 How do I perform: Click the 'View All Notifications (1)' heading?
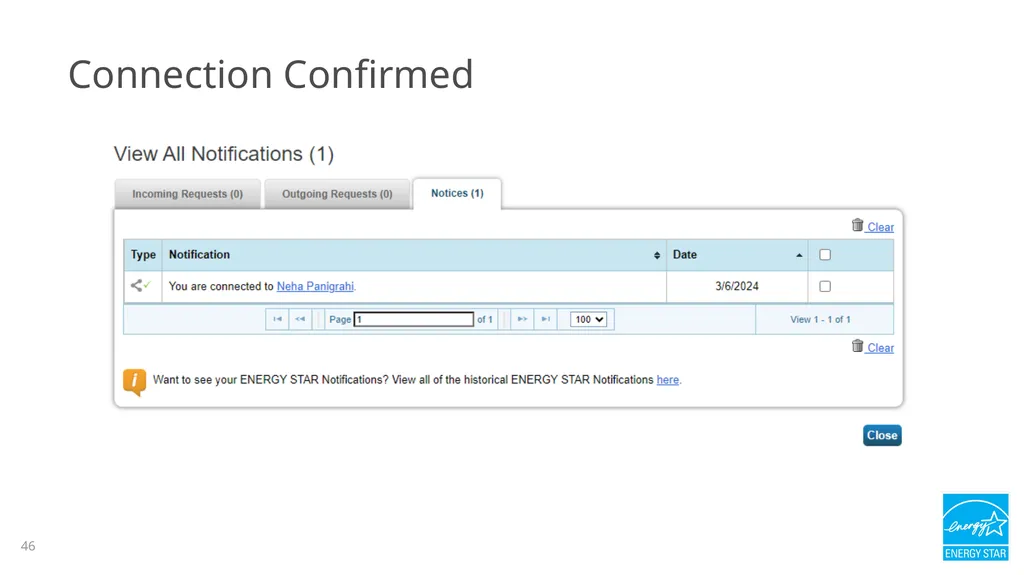pyautogui.click(x=224, y=154)
